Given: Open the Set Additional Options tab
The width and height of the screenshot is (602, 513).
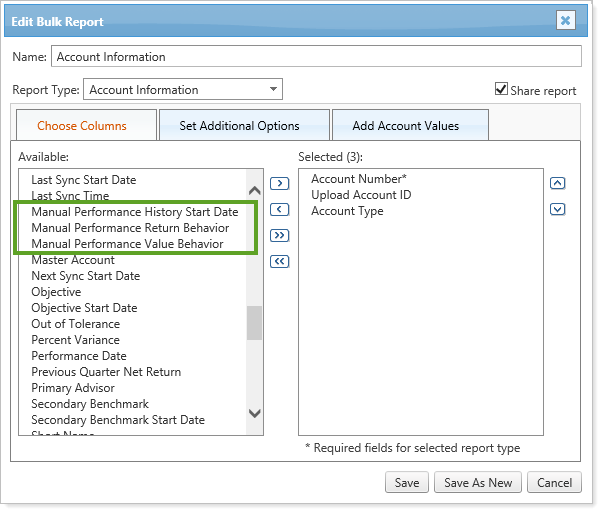Looking at the screenshot, I should point(239,126).
